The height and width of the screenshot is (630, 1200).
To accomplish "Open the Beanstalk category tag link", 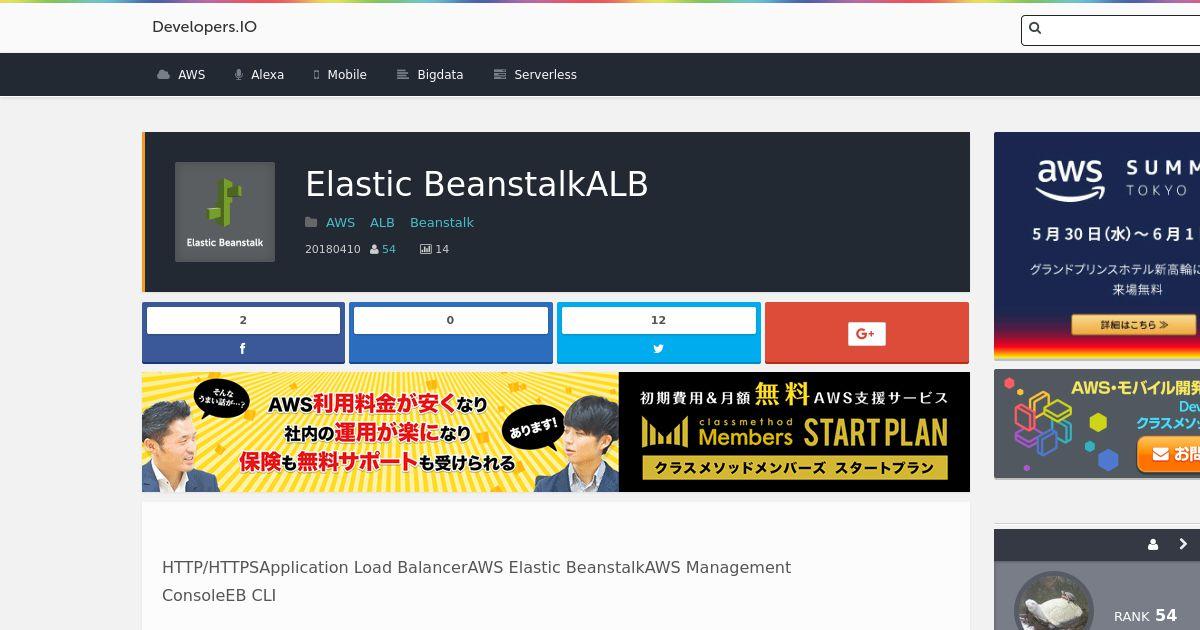I will tap(442, 223).
